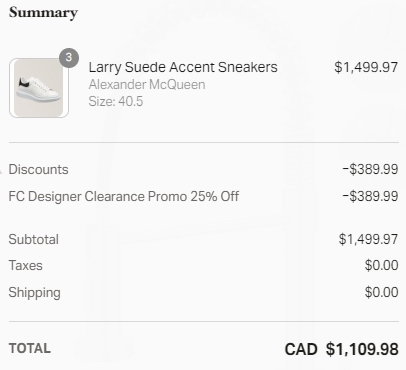Click the CAD $1,109.98 total amount
The height and width of the screenshot is (370, 406).
tap(342, 349)
